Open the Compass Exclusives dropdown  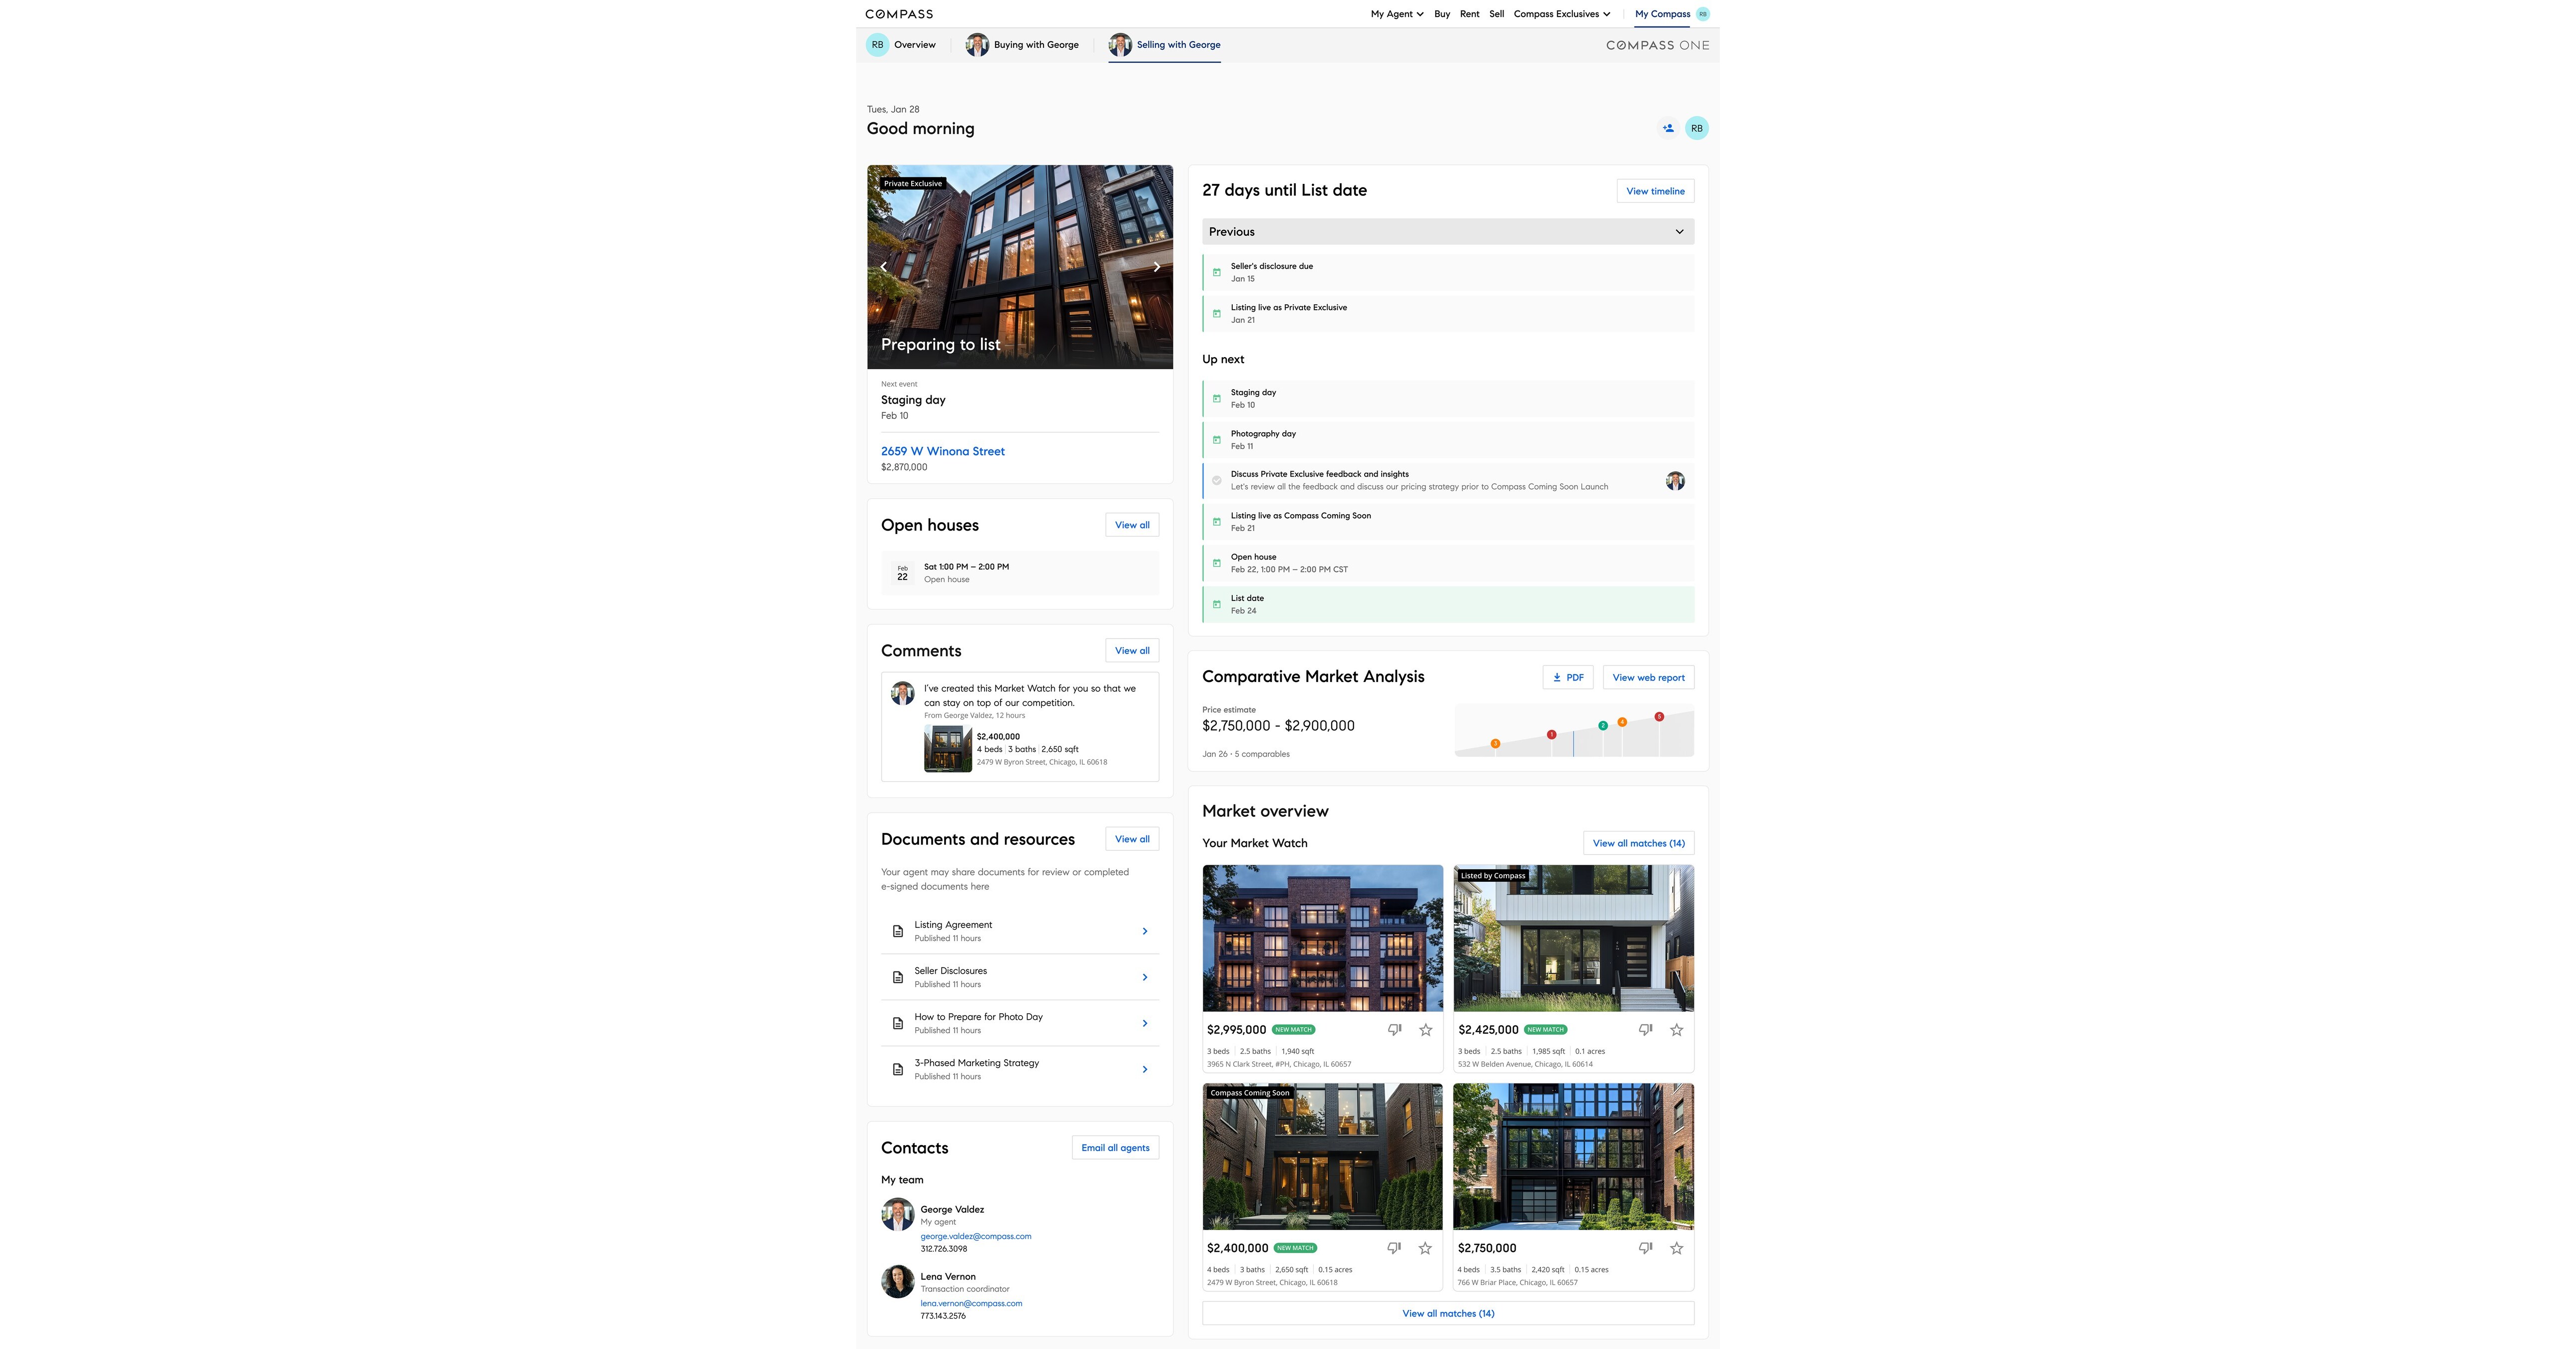point(1560,14)
